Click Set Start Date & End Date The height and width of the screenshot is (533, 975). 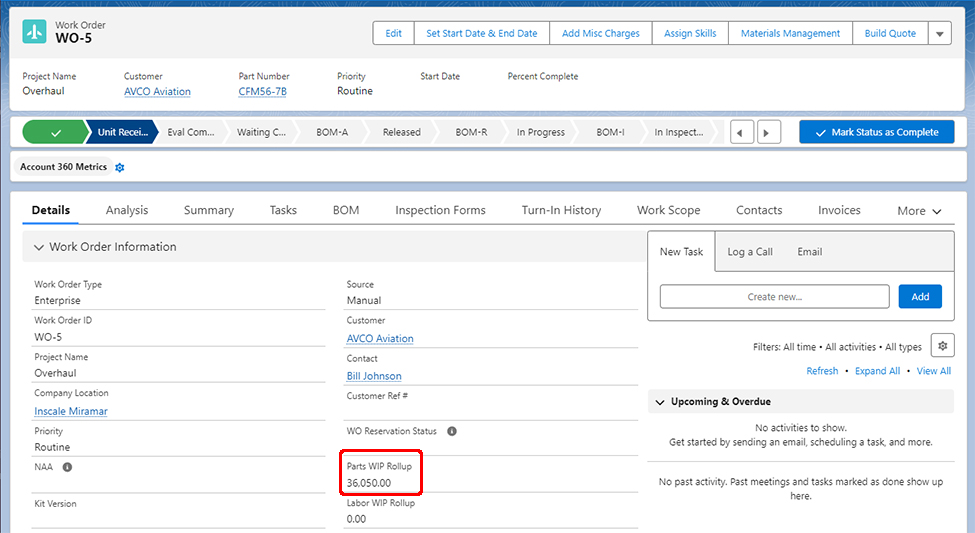pyautogui.click(x=482, y=34)
